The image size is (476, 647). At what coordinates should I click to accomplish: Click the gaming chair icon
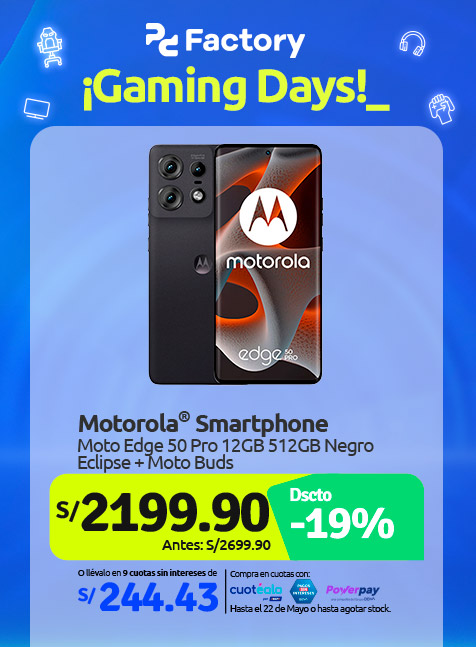(49, 47)
